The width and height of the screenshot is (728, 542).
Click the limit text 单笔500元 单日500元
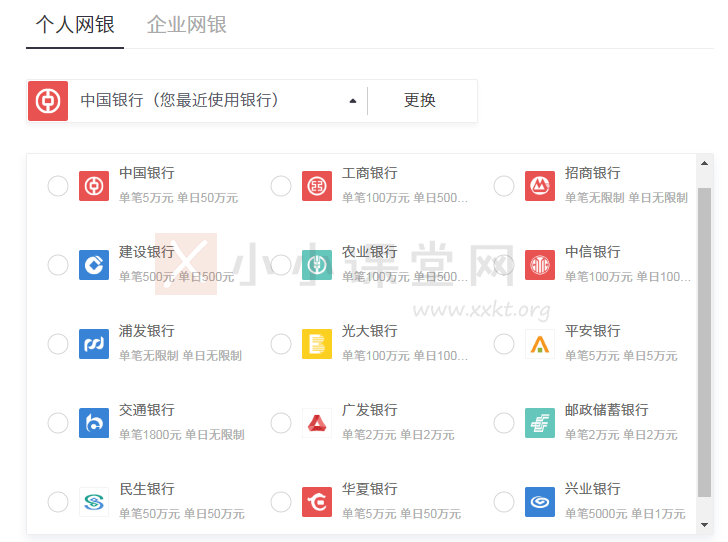point(176,277)
